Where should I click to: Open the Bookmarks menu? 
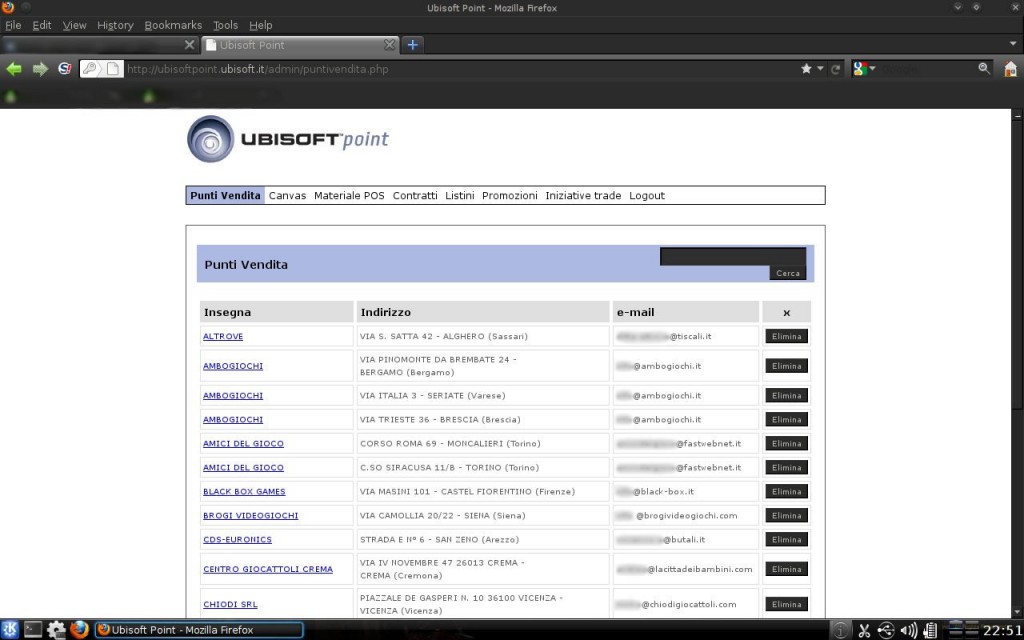pyautogui.click(x=173, y=25)
